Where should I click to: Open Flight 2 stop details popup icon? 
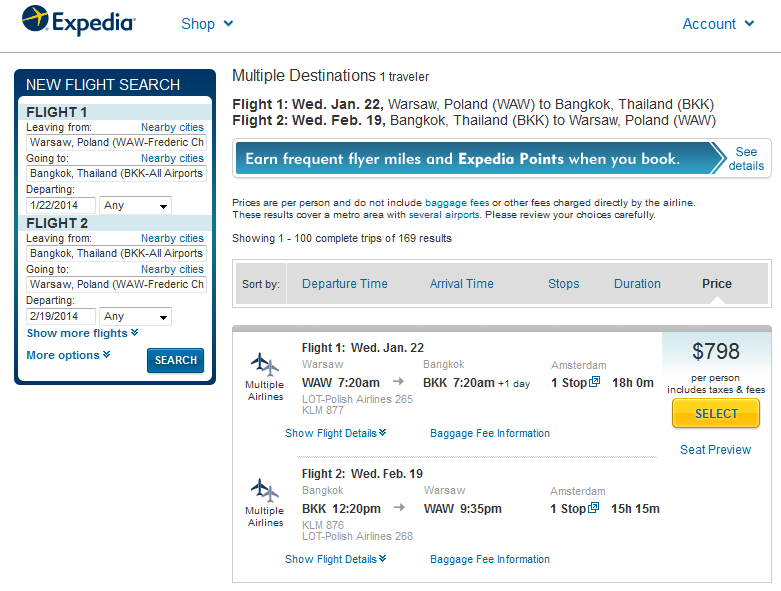click(x=593, y=508)
